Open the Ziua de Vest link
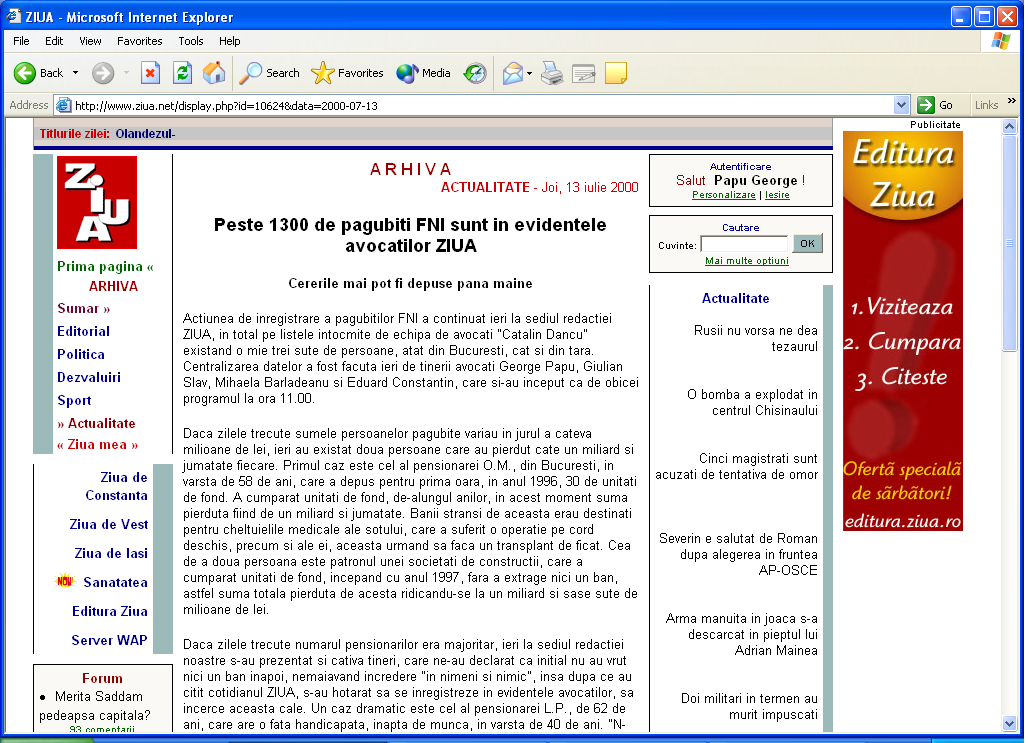Screen dimensions: 1028x743 [109, 524]
